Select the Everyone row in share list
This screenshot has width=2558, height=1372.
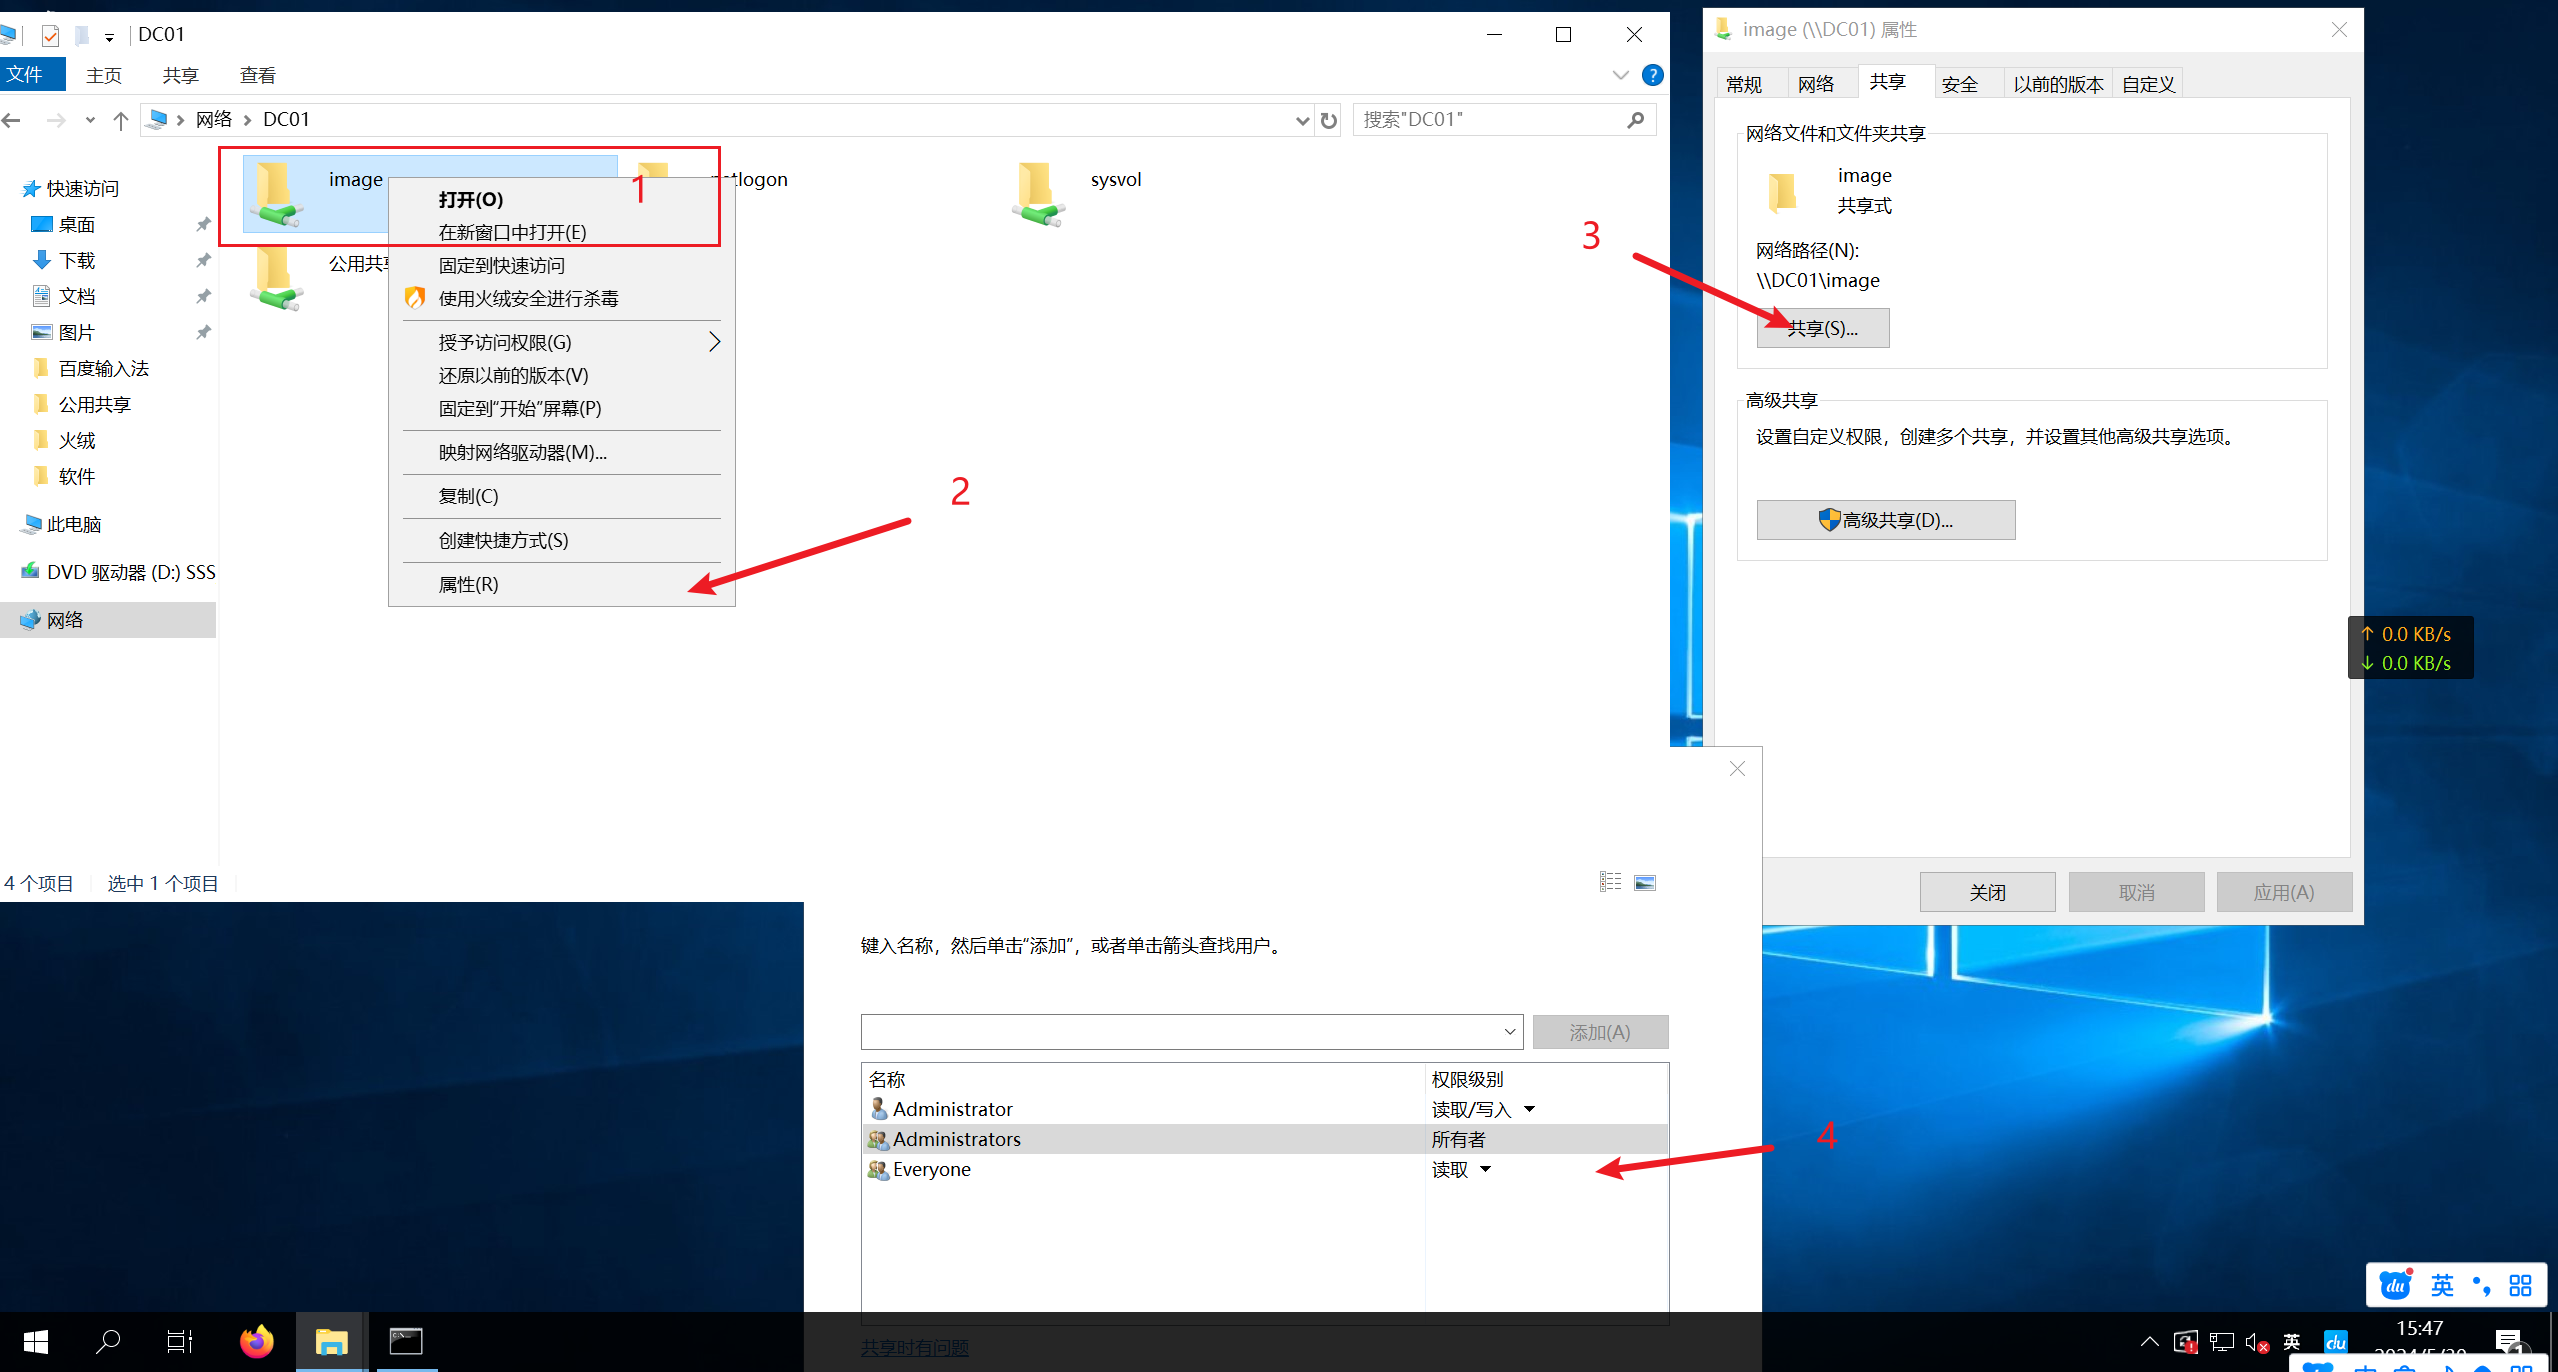click(x=1264, y=1169)
